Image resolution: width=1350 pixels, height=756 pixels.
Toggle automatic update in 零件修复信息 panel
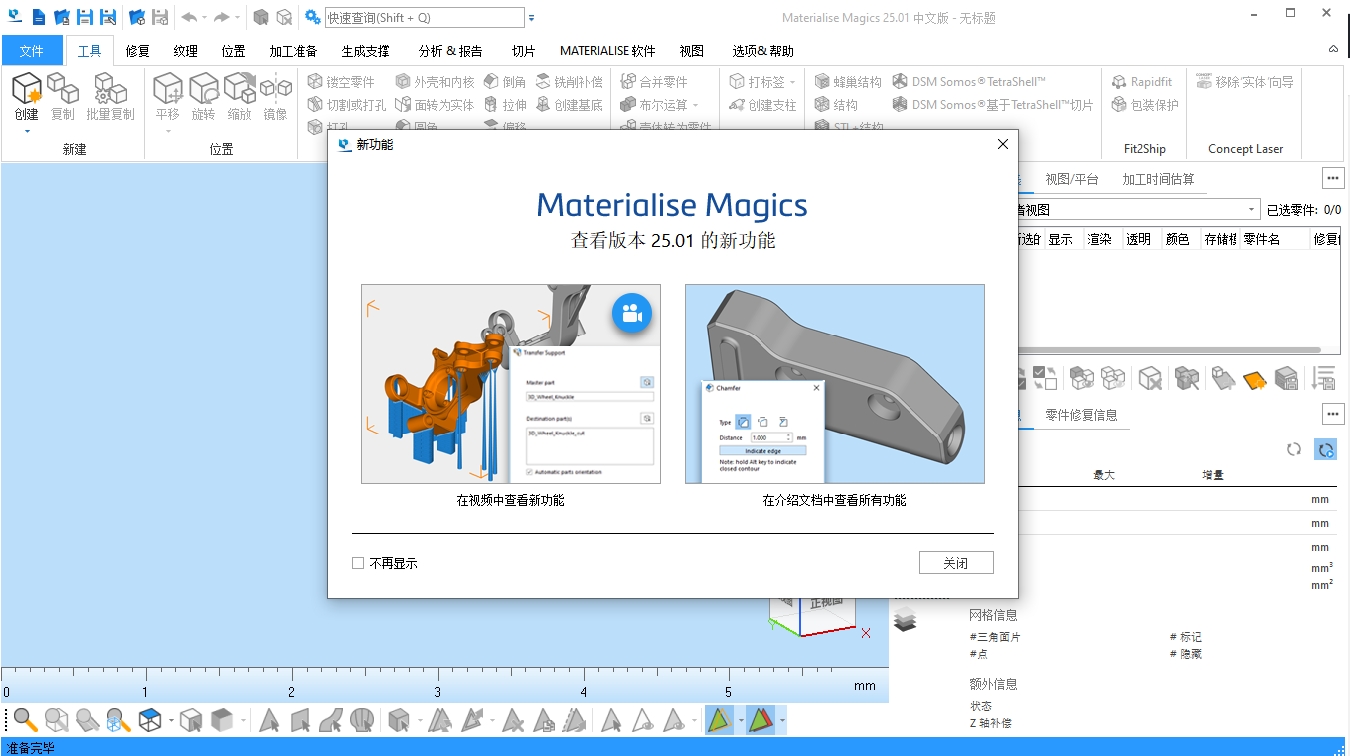(x=1326, y=449)
